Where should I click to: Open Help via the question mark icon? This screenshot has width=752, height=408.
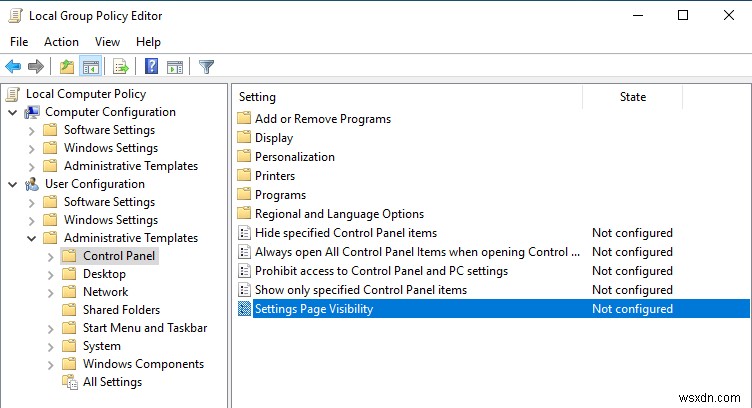(152, 66)
